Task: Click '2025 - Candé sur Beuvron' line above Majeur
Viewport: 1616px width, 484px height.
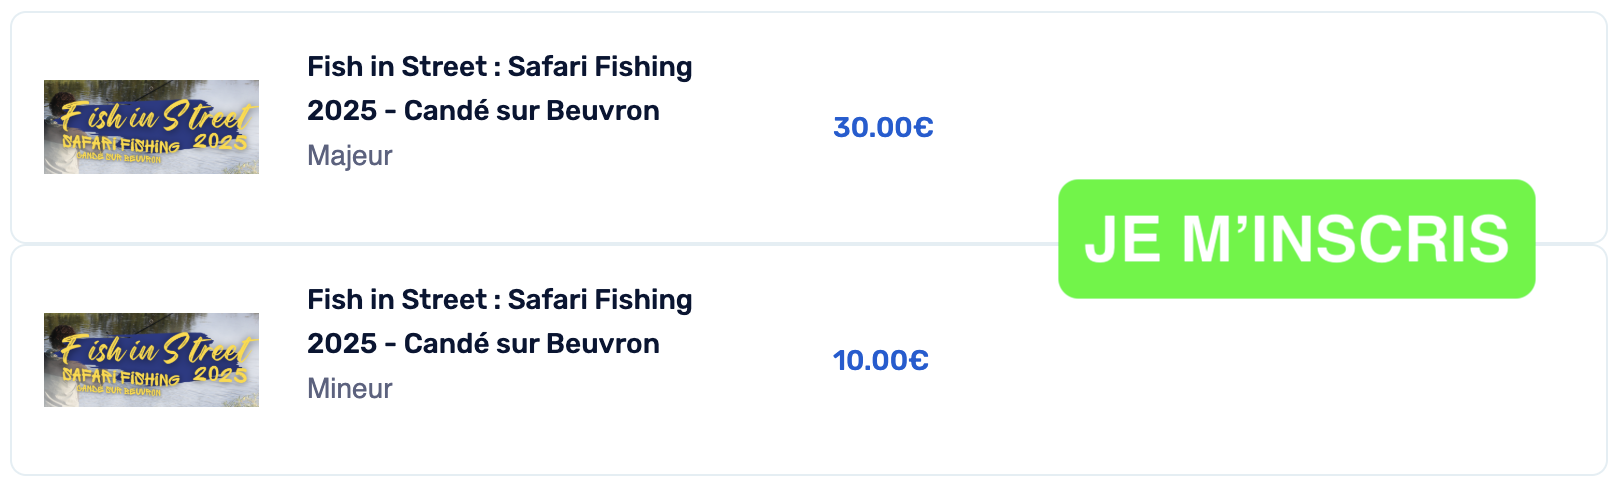Action: [483, 111]
